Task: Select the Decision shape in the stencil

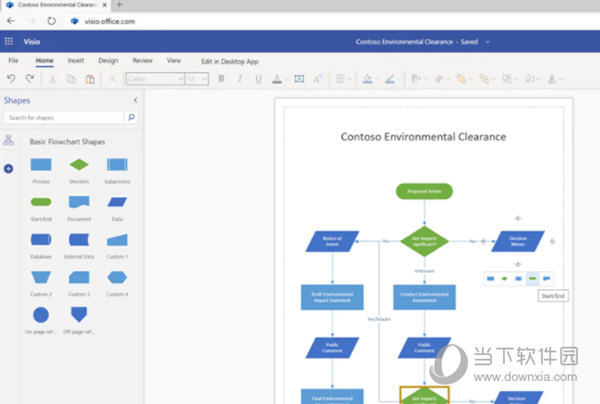Action: point(79,164)
